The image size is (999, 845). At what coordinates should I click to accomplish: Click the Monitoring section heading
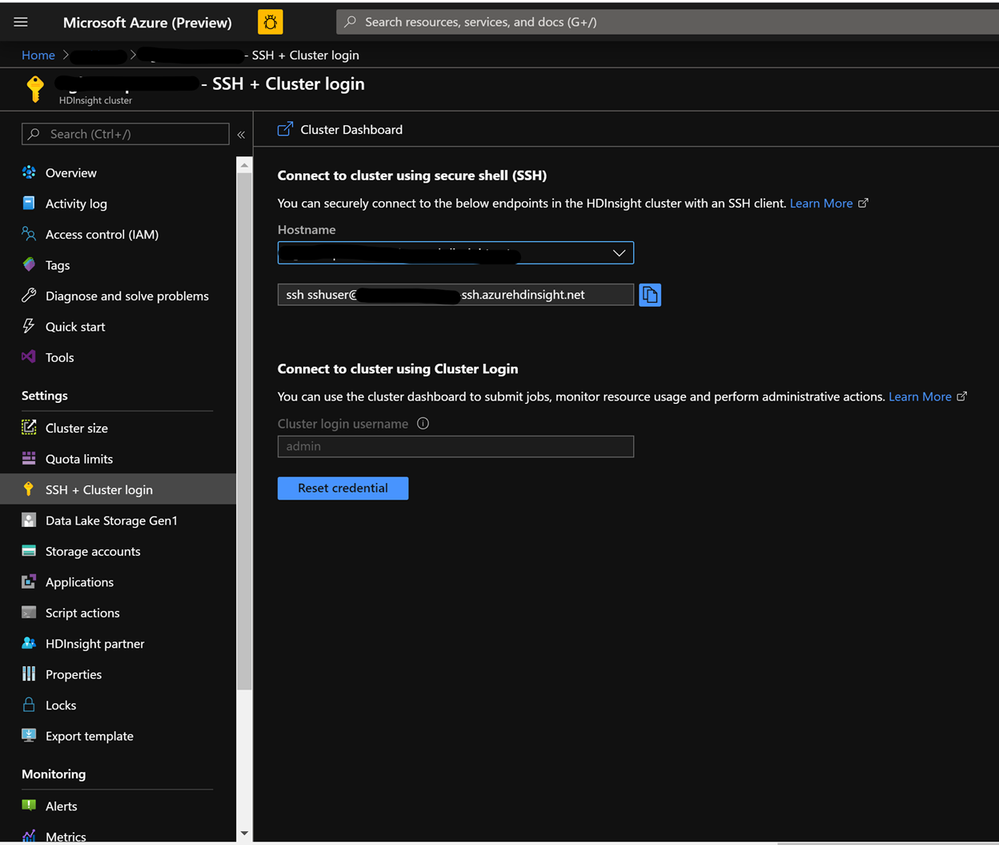[x=54, y=774]
